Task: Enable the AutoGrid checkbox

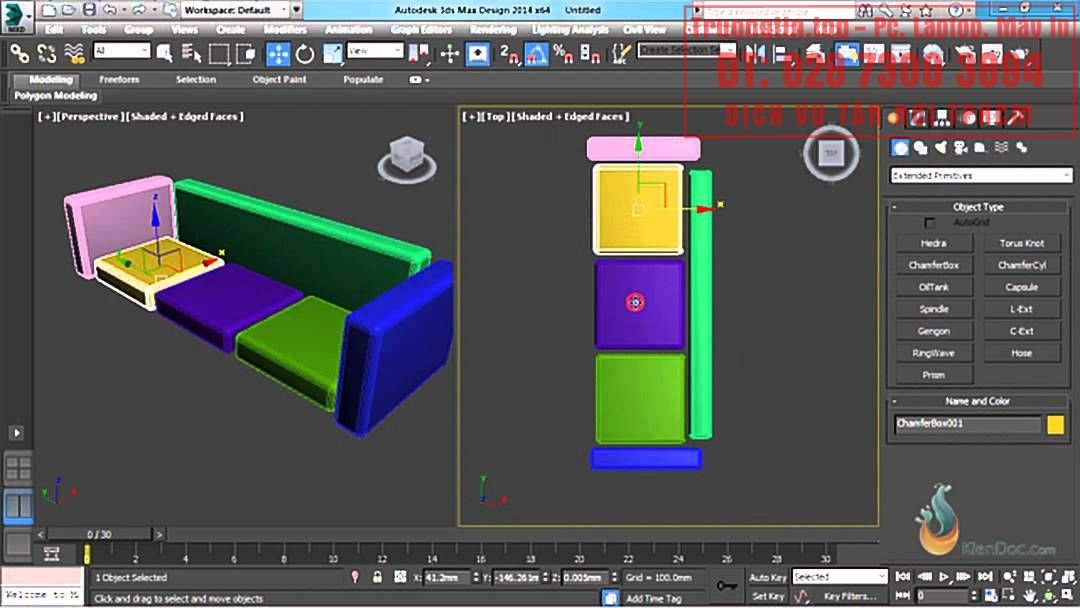Action: coord(930,222)
